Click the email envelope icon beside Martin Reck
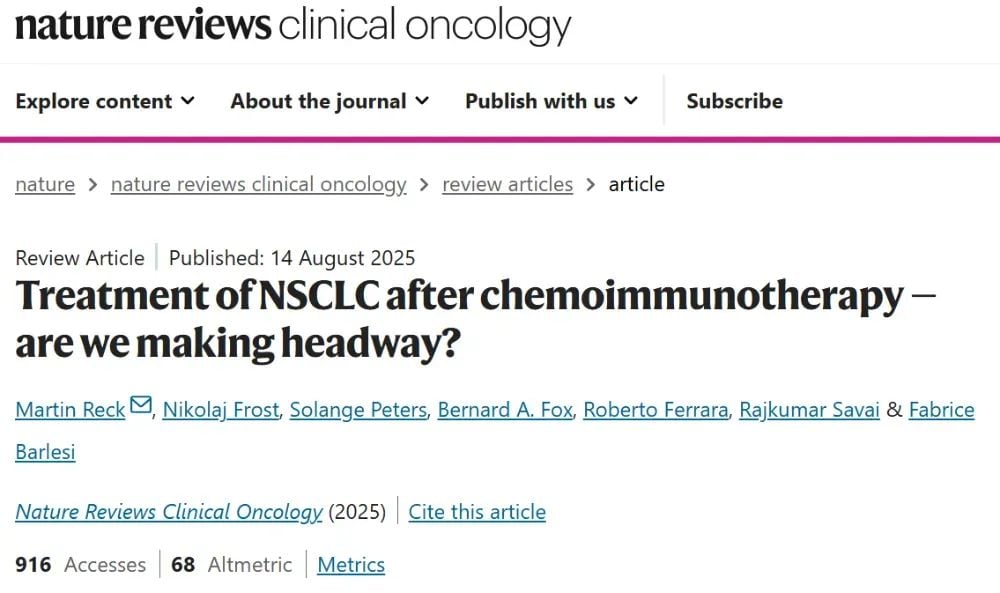1000x593 pixels. click(141, 406)
